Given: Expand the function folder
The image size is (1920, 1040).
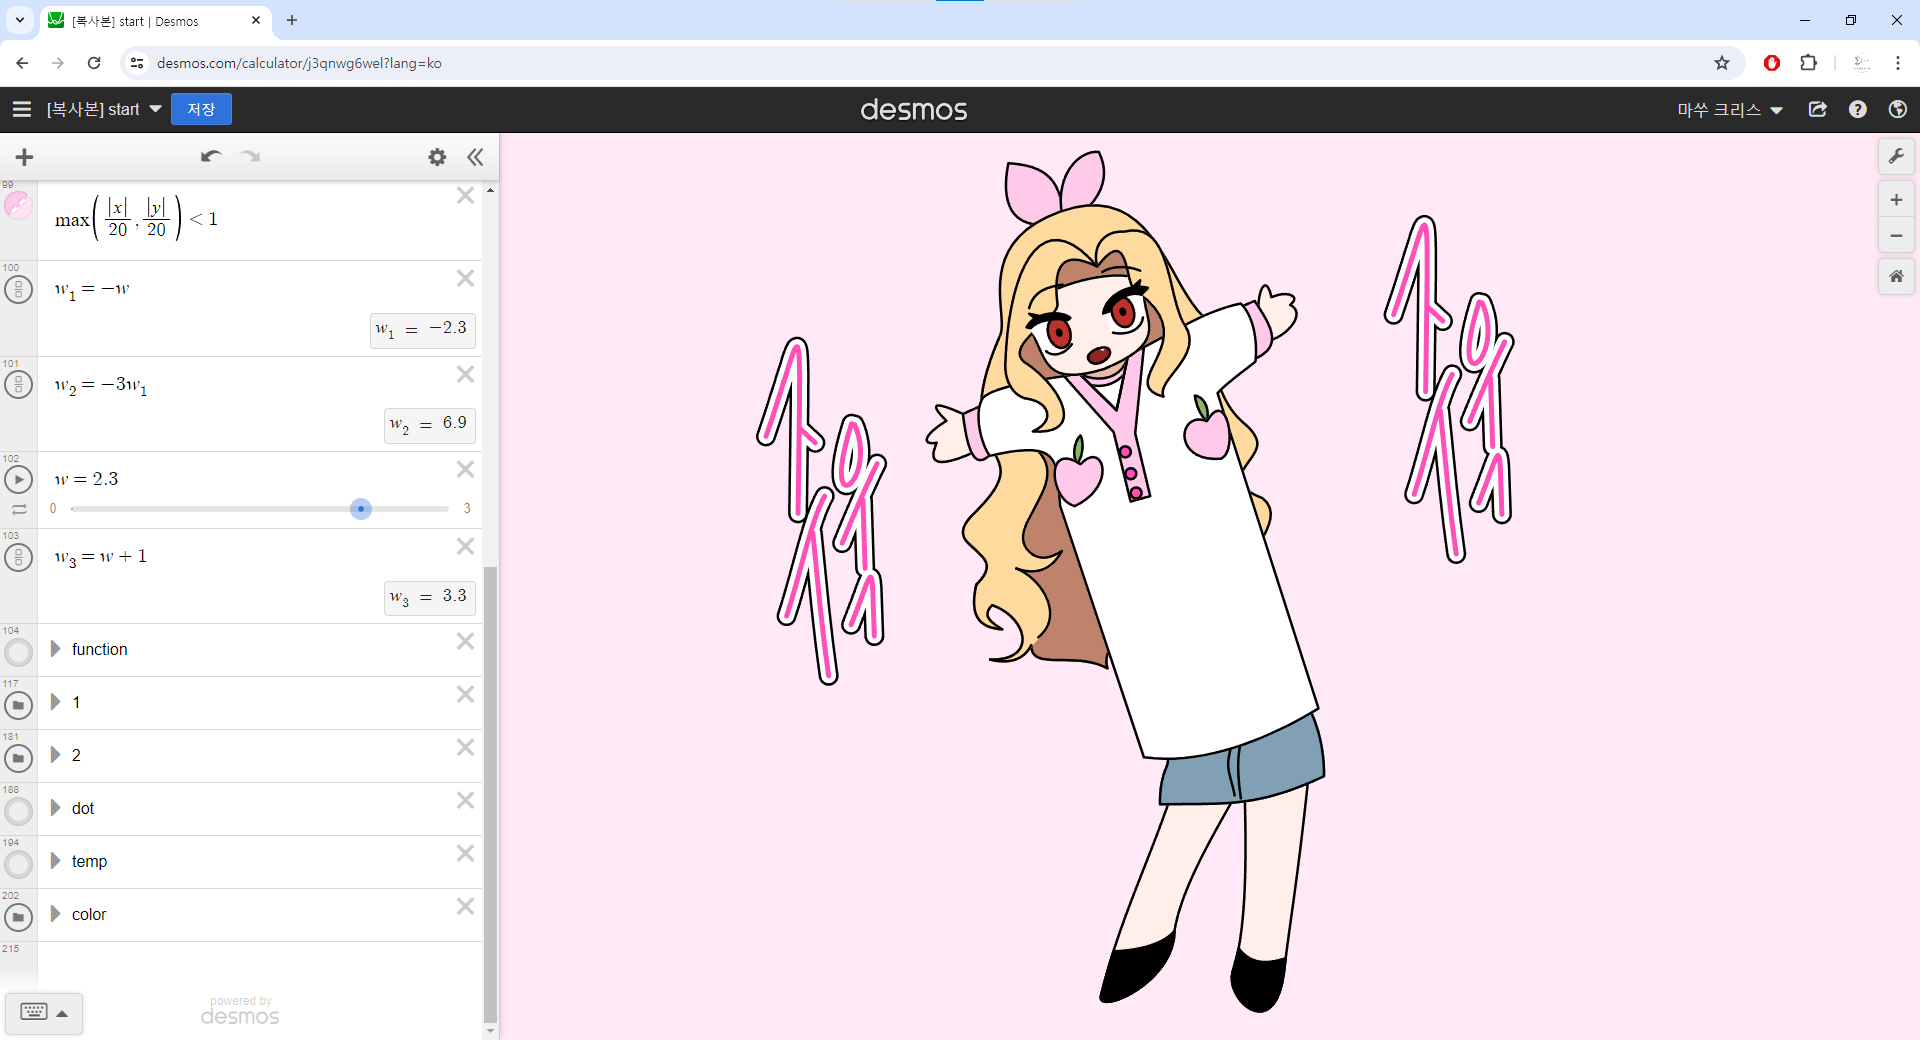Looking at the screenshot, I should (56, 649).
